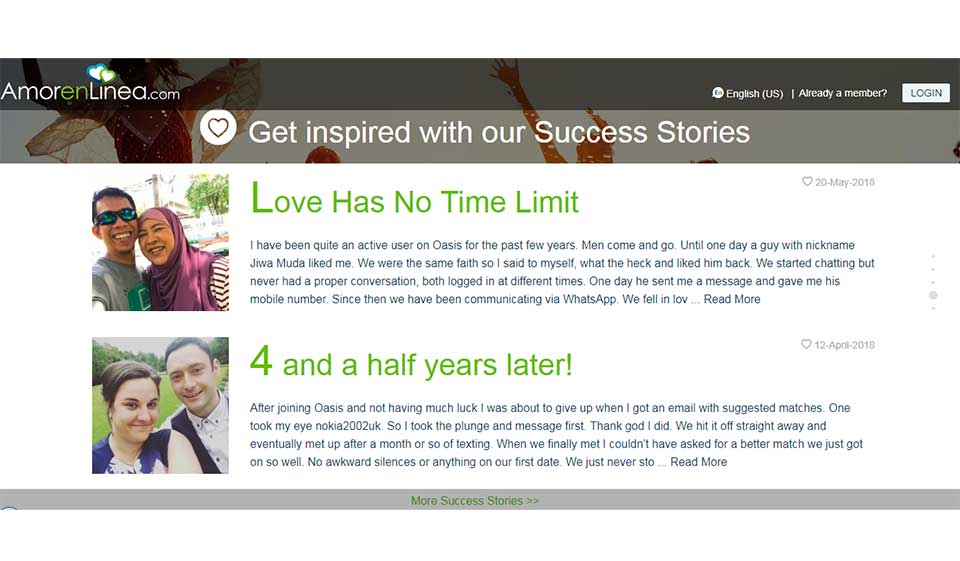The width and height of the screenshot is (960, 561).
Task: Select the first page navigation dot
Action: tap(933, 257)
